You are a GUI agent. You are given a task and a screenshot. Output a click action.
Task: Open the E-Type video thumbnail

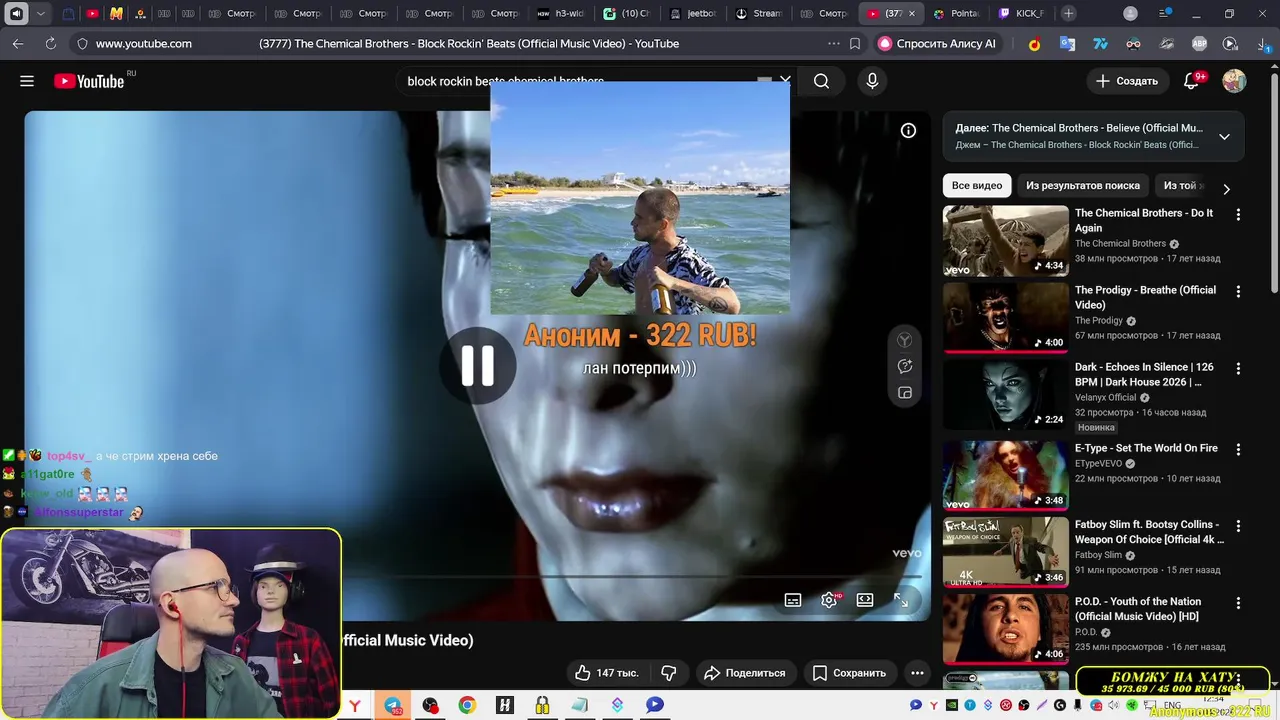coord(1006,476)
